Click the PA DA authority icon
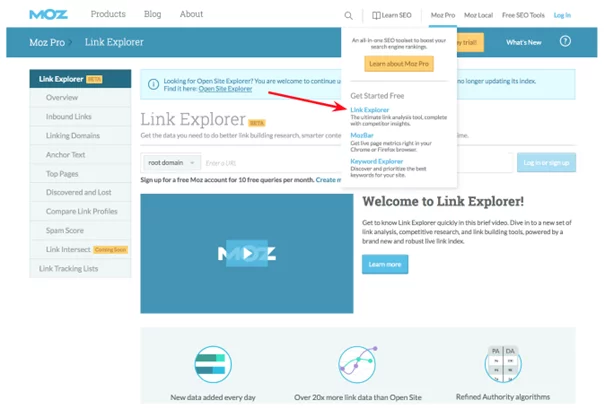 point(503,364)
